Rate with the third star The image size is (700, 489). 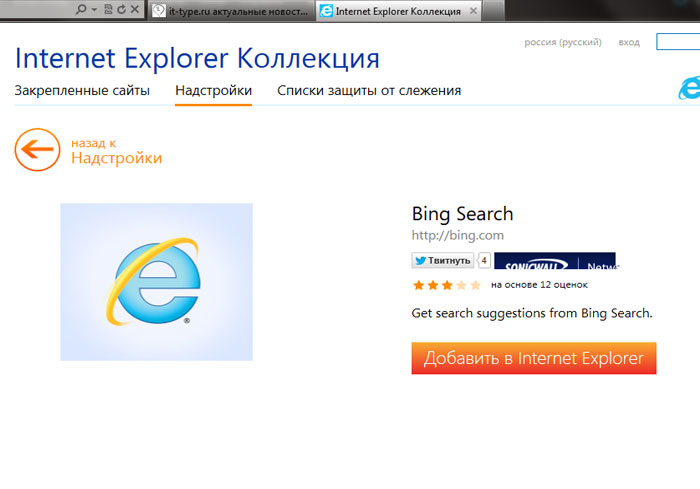(447, 285)
